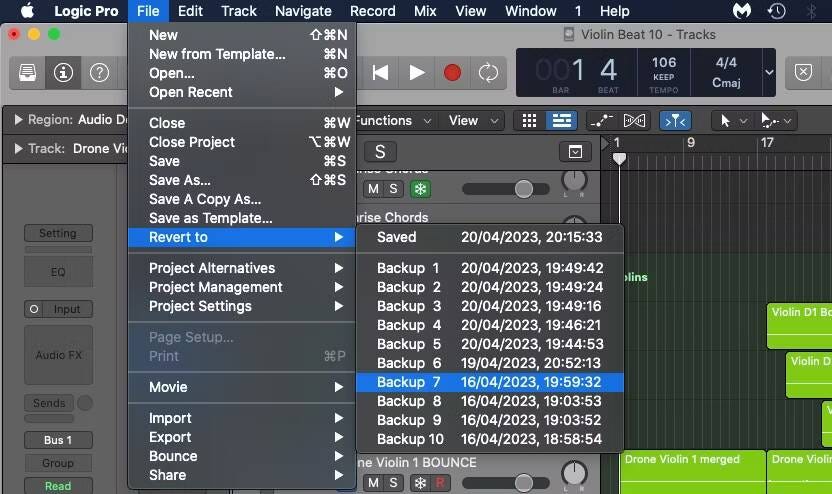Image resolution: width=832 pixels, height=494 pixels.
Task: Toggle Freeze on Violin 1 BOUNCE track
Action: [420, 483]
